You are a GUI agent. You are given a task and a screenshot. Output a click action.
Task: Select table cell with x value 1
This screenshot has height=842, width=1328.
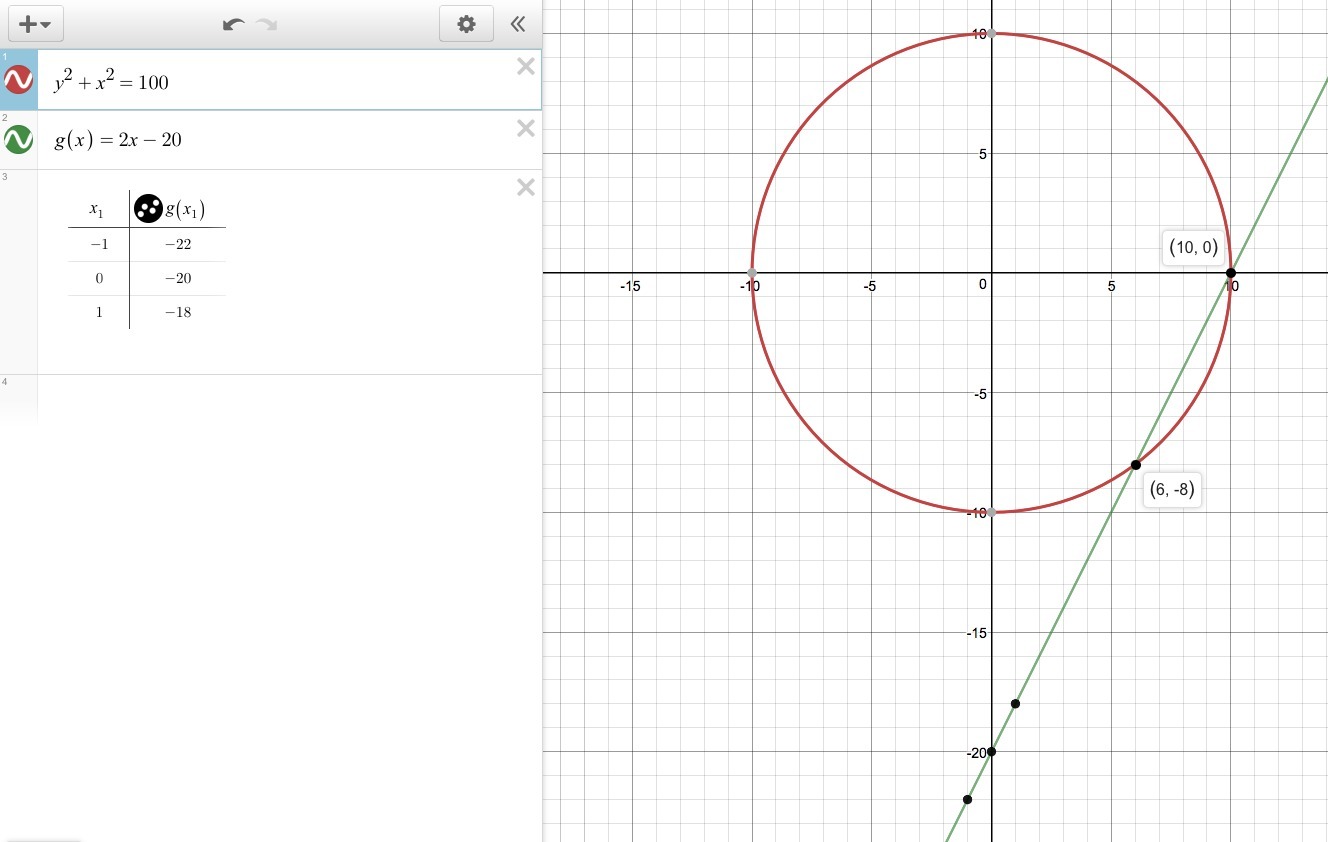[98, 312]
